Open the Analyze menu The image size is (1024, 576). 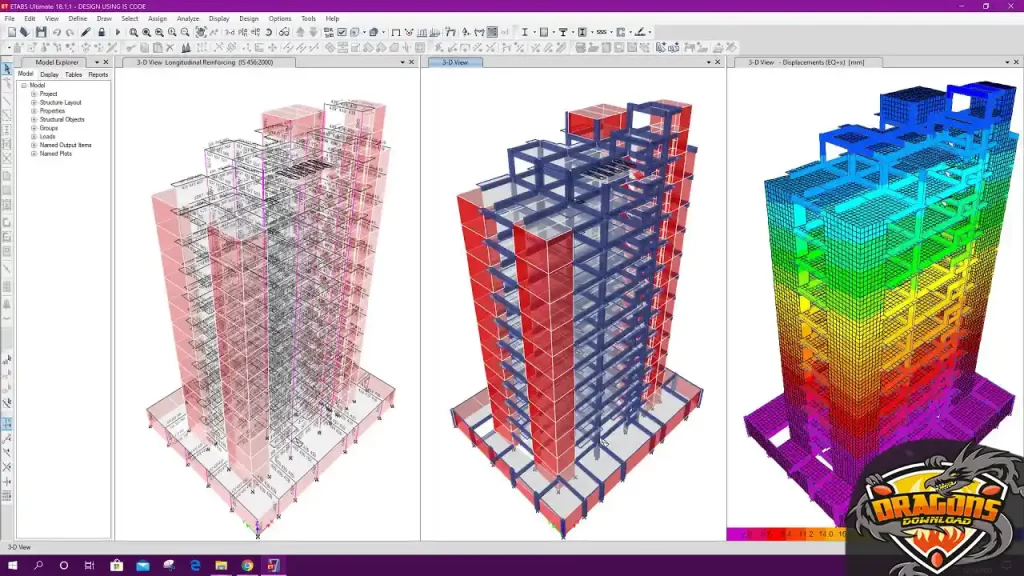(186, 18)
